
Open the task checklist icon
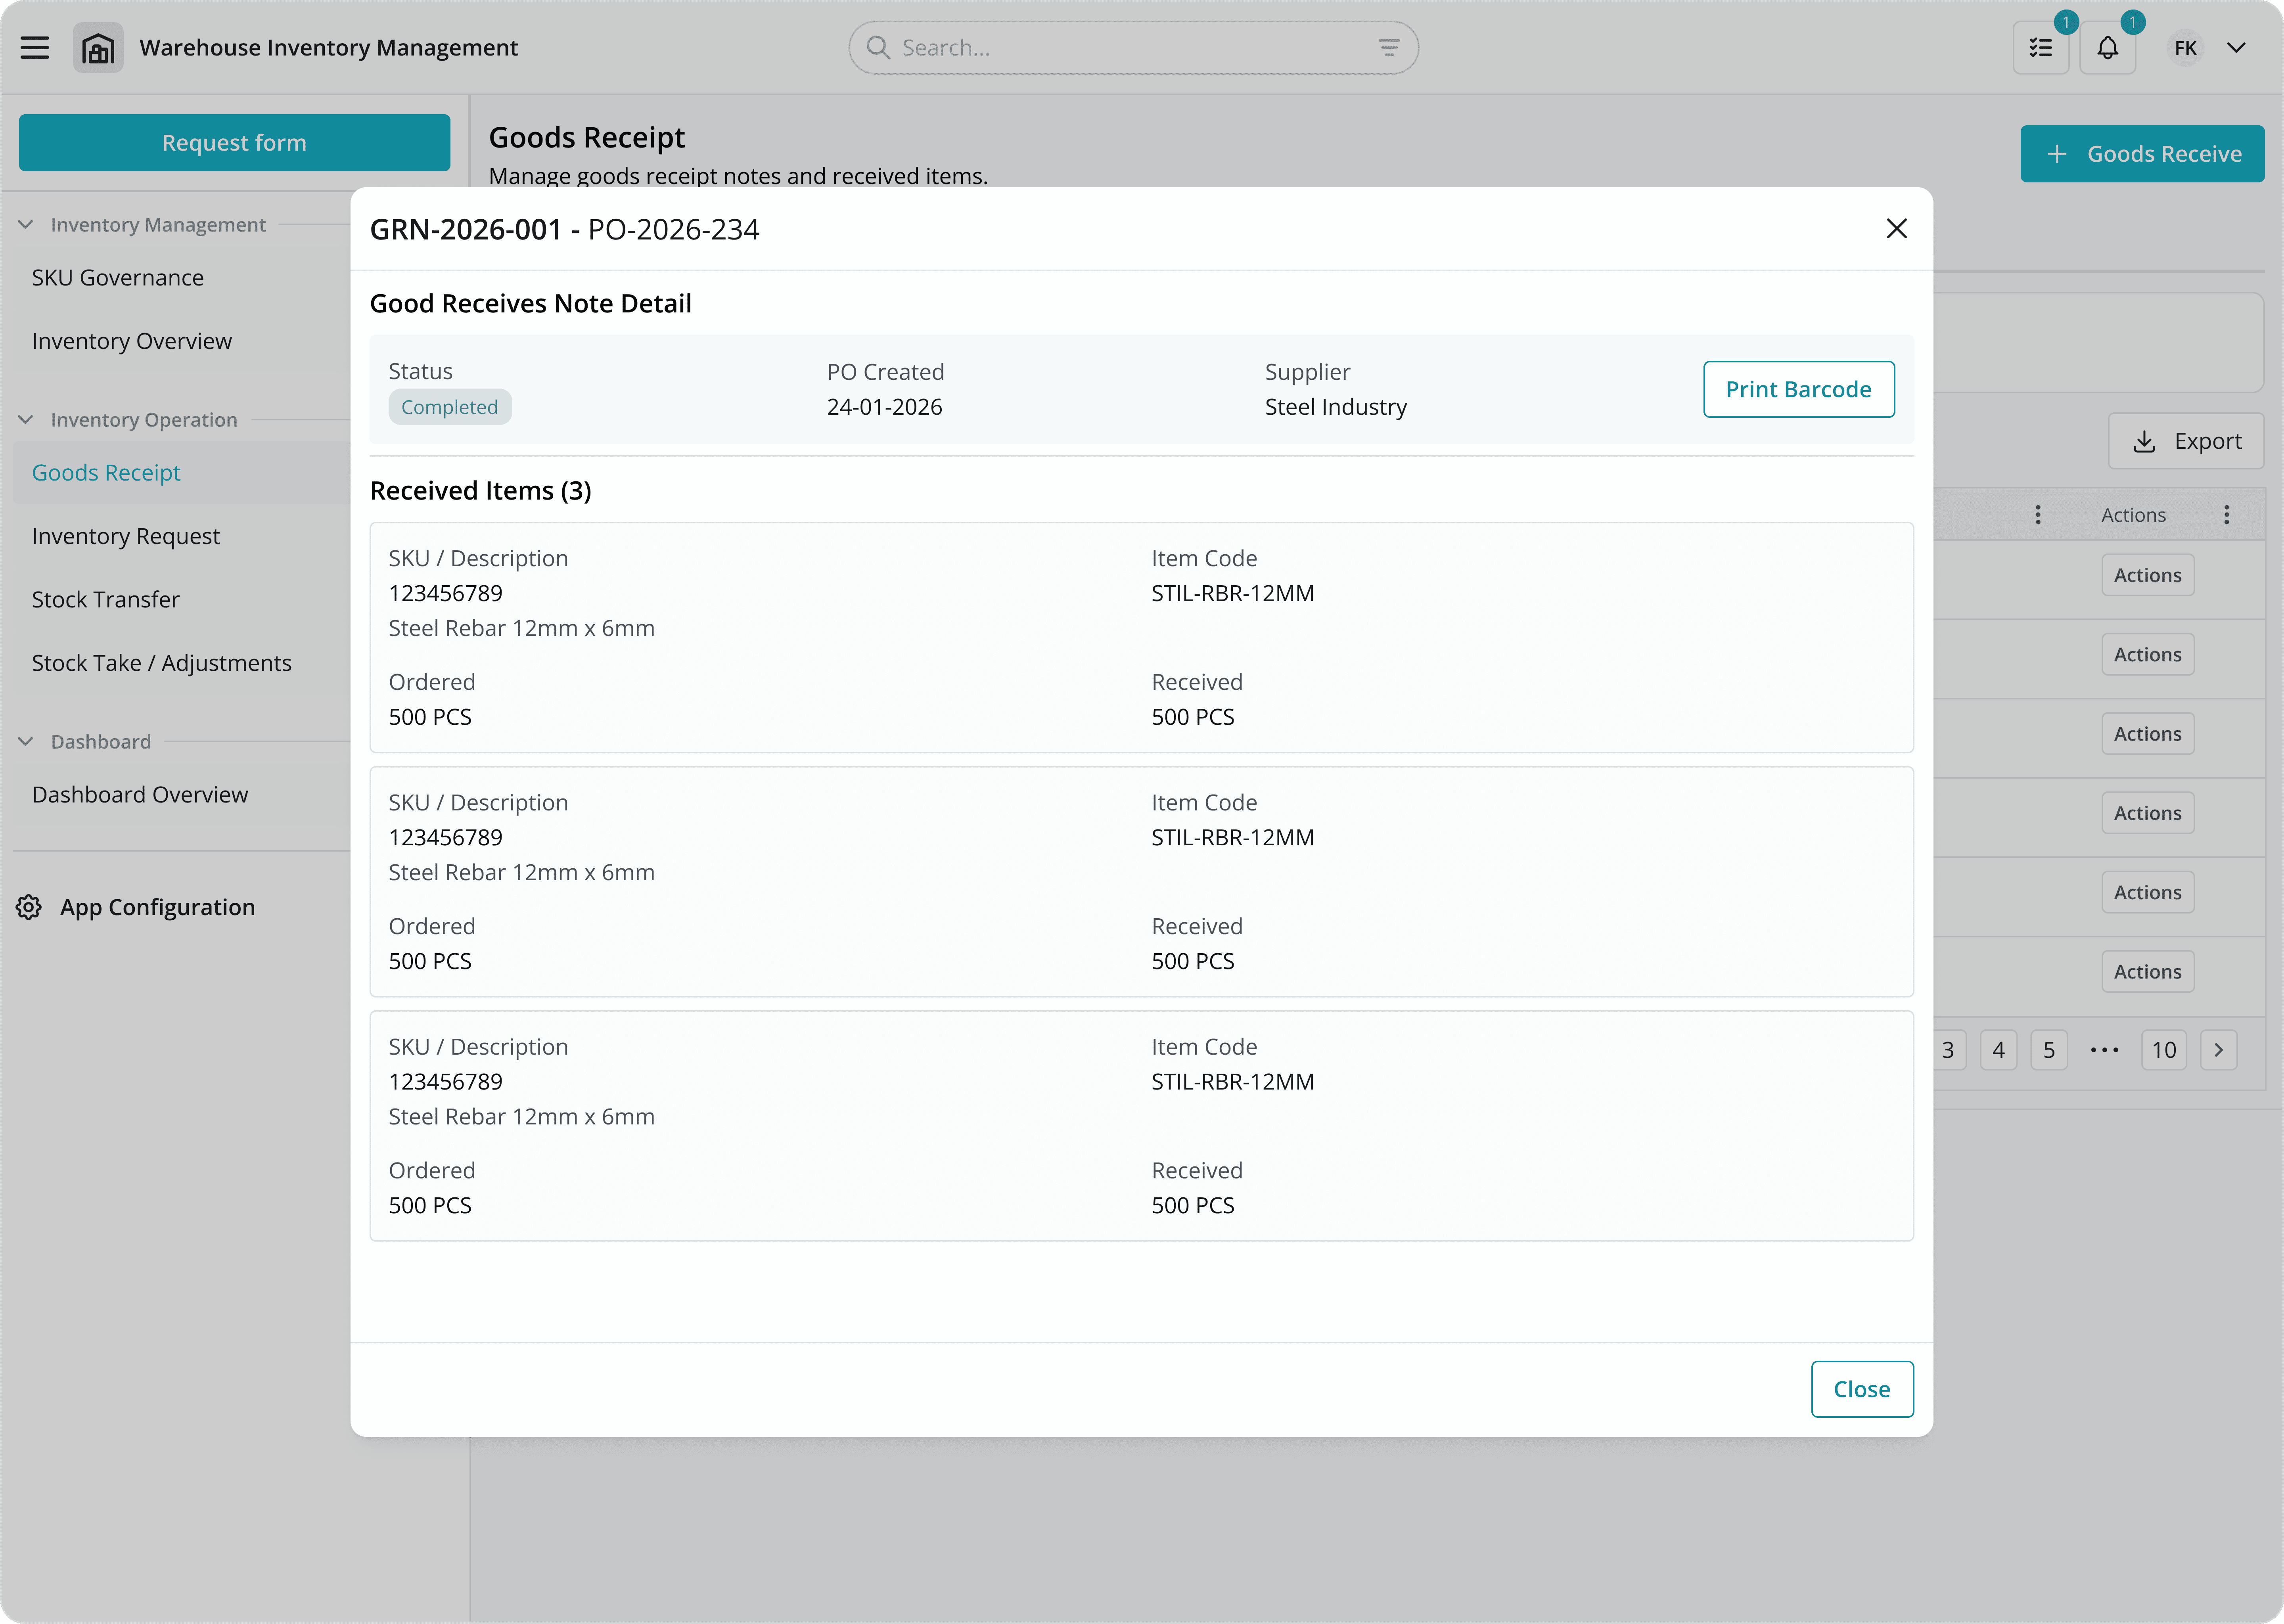tap(2040, 48)
